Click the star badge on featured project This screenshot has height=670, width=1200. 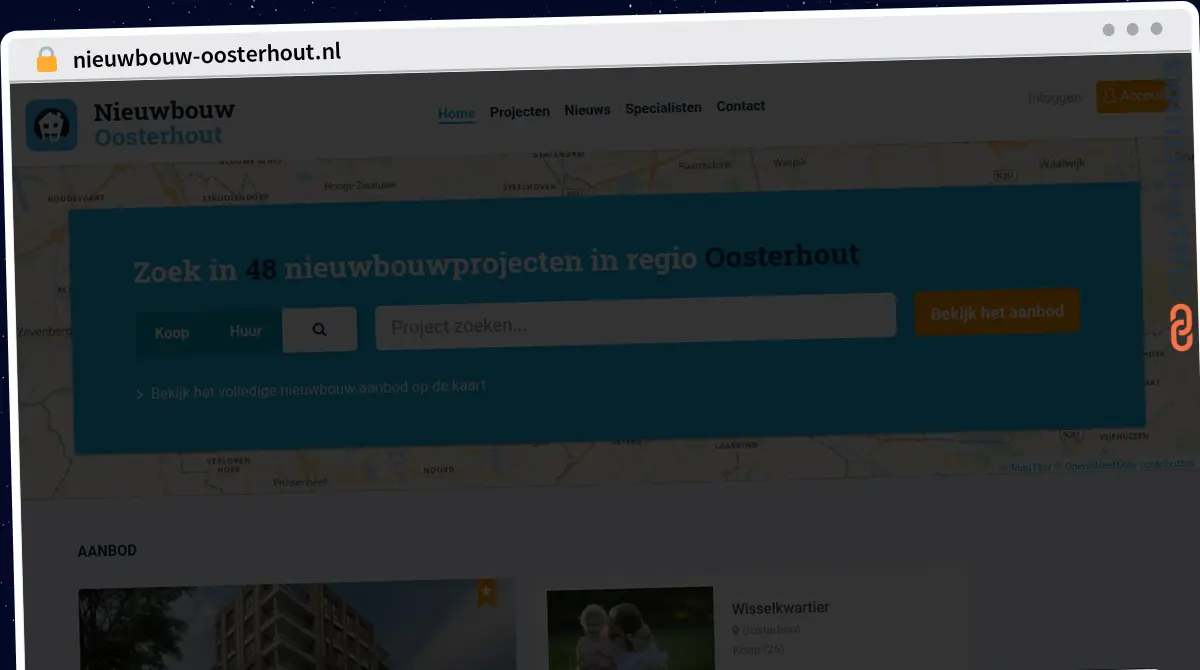tap(487, 593)
